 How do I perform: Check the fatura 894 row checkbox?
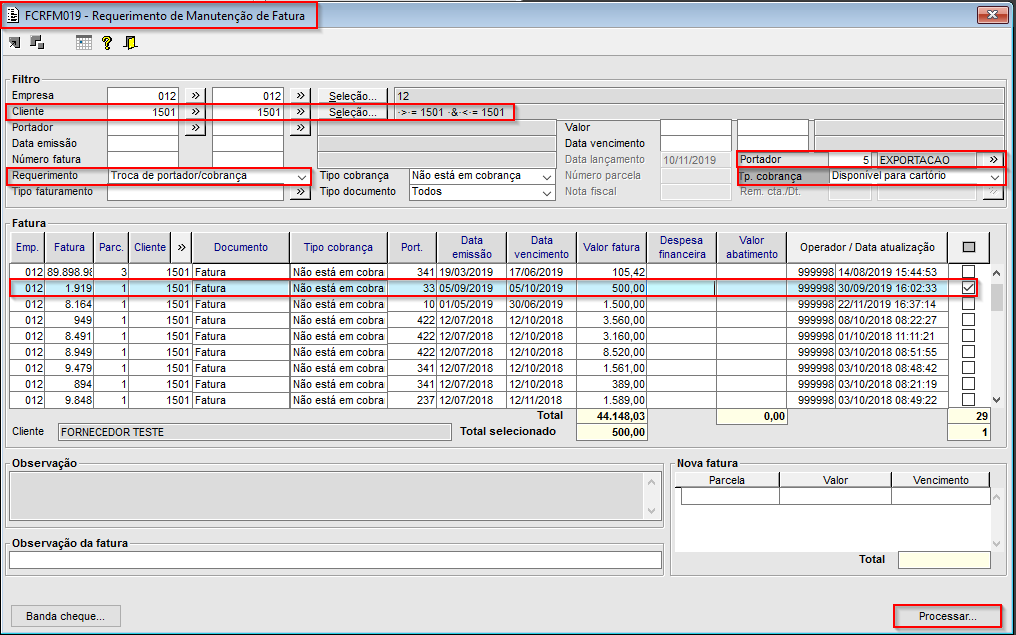click(968, 384)
